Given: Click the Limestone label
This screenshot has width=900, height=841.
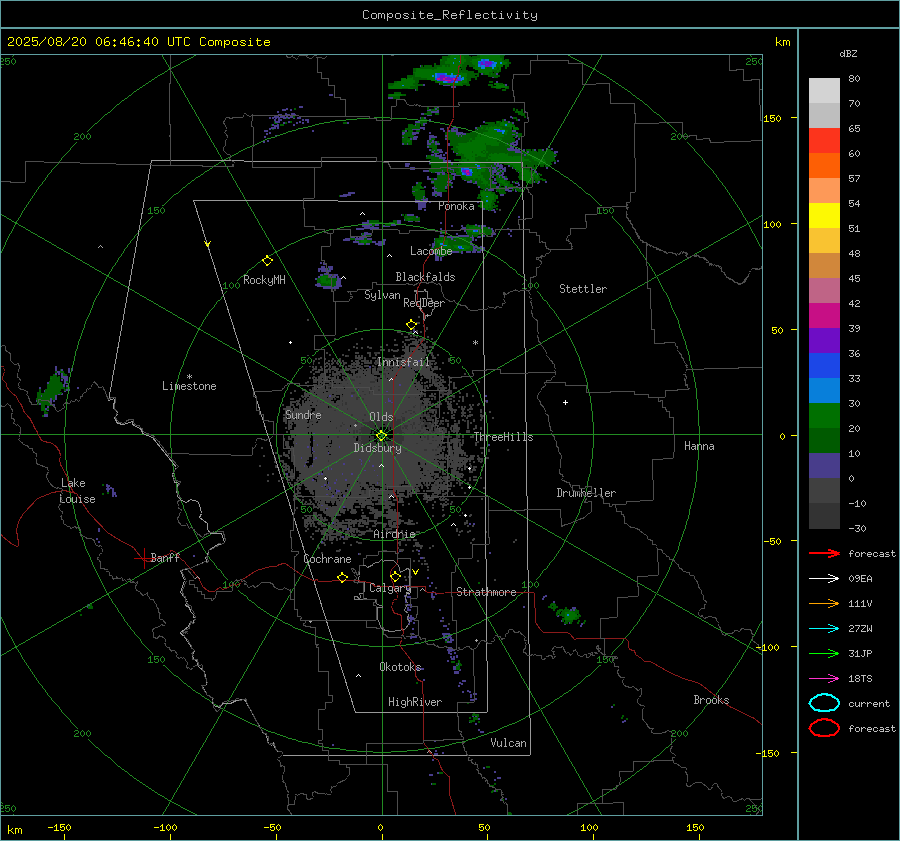Looking at the screenshot, I should (189, 386).
